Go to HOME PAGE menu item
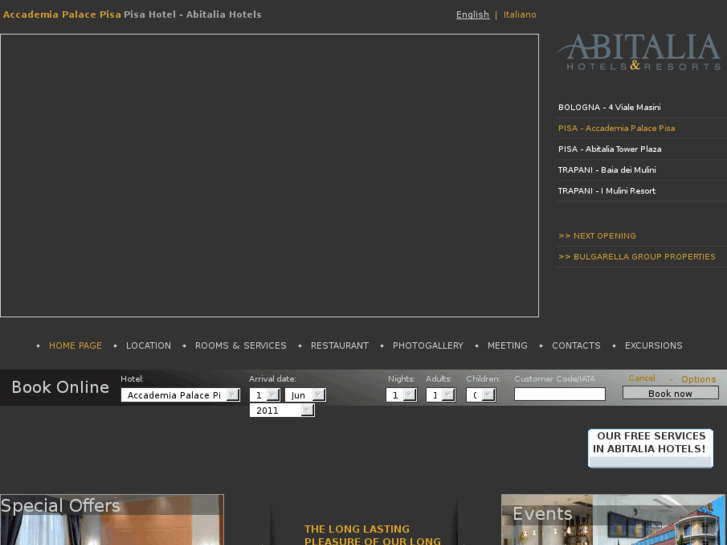727x545 pixels. point(75,346)
